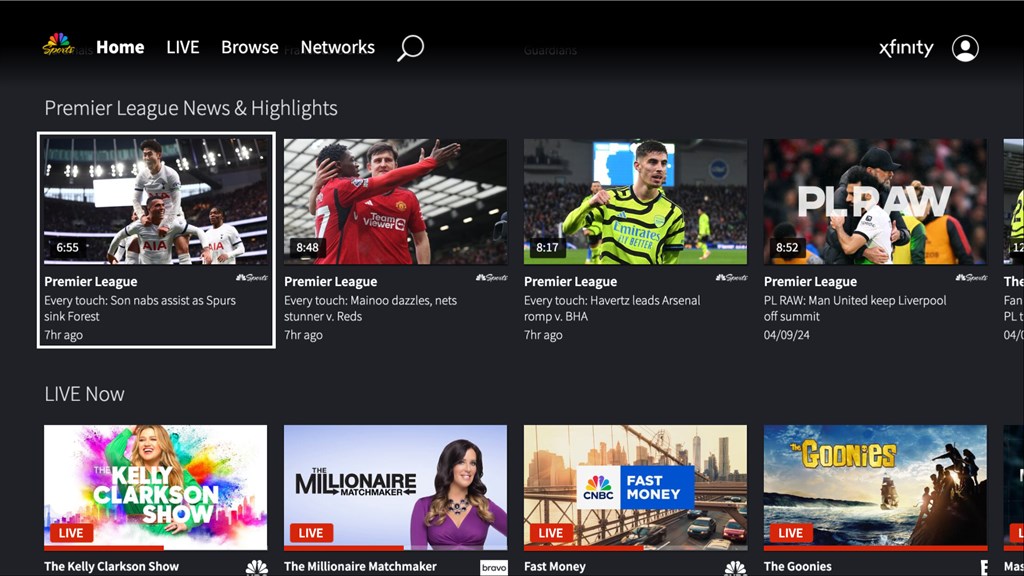Screen dimensions: 1024x576
Task: Click progress bar under Millionaire Matchmaker
Action: (x=395, y=548)
